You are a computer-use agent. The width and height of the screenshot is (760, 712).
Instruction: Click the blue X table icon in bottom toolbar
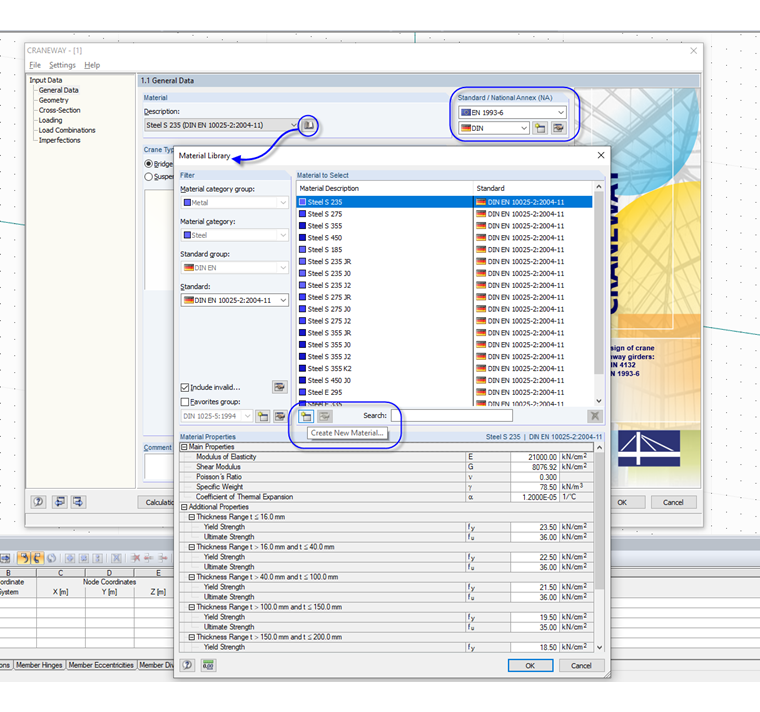click(116, 558)
